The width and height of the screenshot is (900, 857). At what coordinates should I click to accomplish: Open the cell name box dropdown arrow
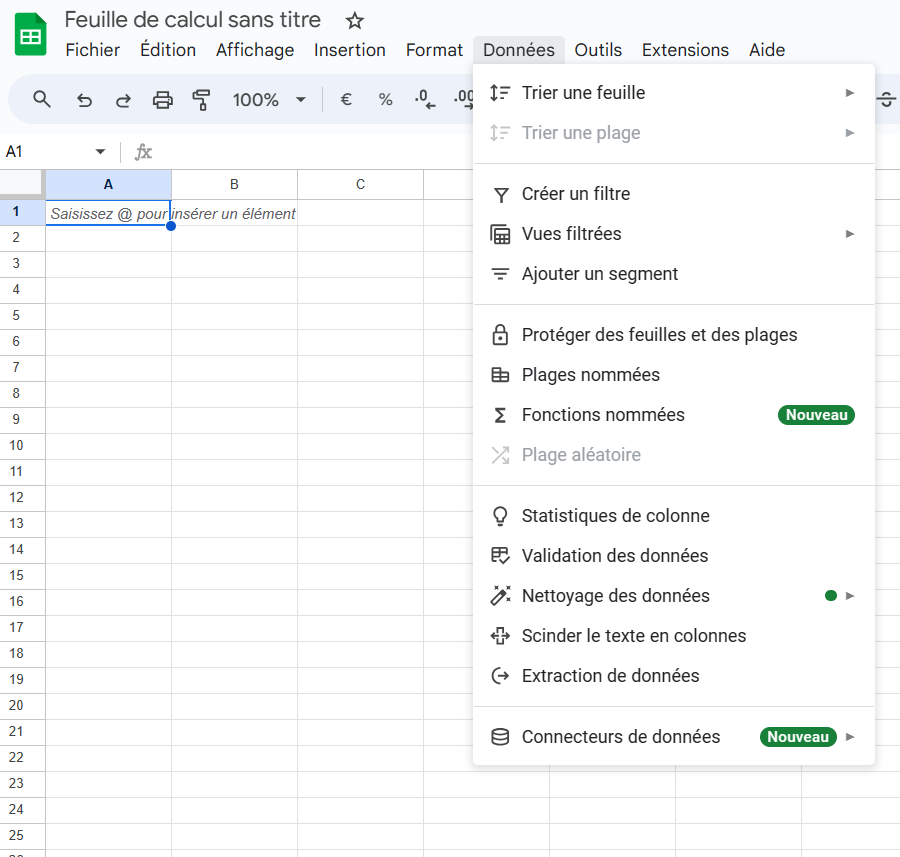[100, 152]
